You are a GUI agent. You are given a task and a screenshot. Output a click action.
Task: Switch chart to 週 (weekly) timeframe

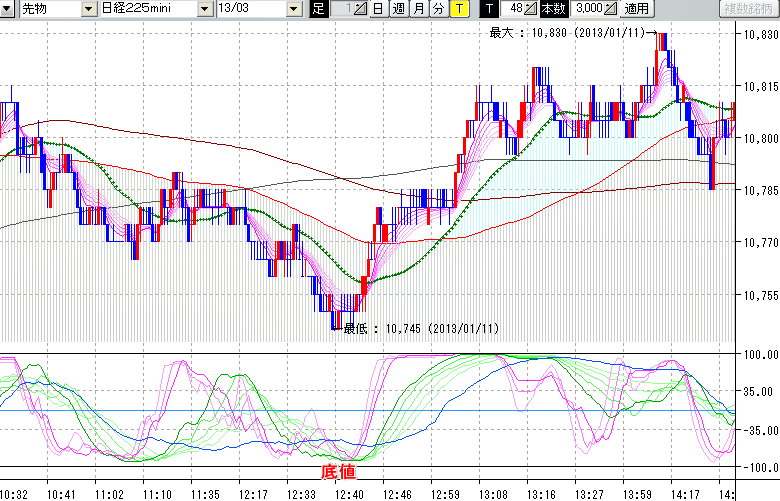click(x=398, y=9)
